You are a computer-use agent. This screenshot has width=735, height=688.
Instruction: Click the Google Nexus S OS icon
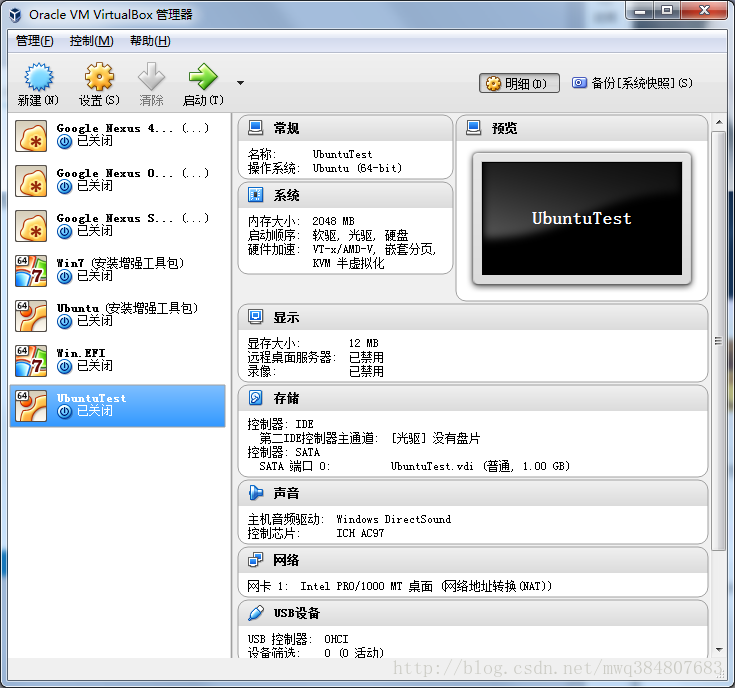tap(31, 226)
